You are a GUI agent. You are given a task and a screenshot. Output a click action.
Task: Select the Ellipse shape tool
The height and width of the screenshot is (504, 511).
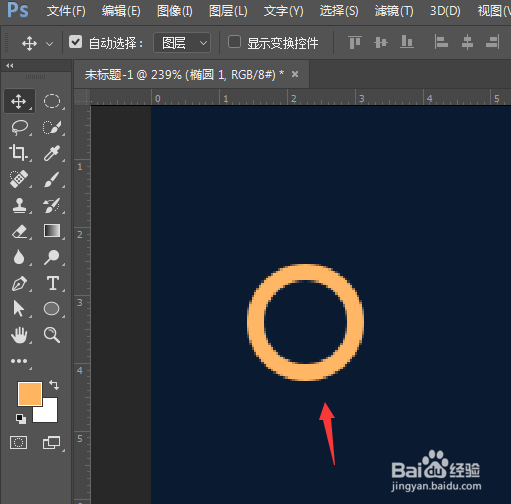click(52, 309)
